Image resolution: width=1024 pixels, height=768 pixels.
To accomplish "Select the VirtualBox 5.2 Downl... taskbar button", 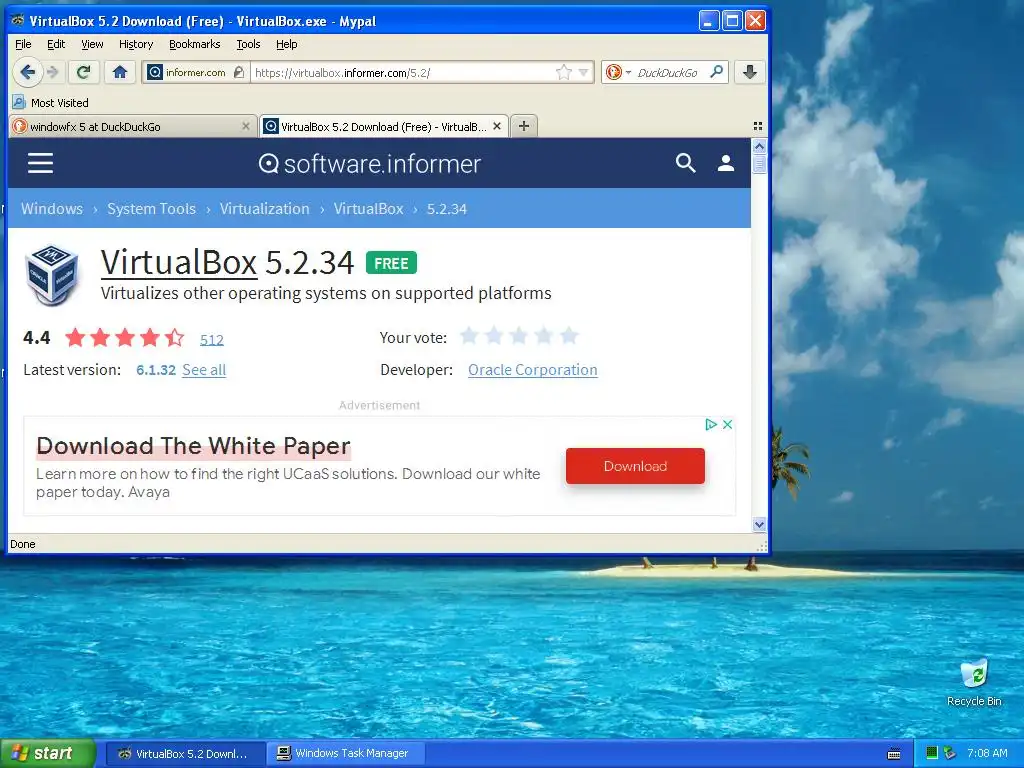I will tap(185, 753).
